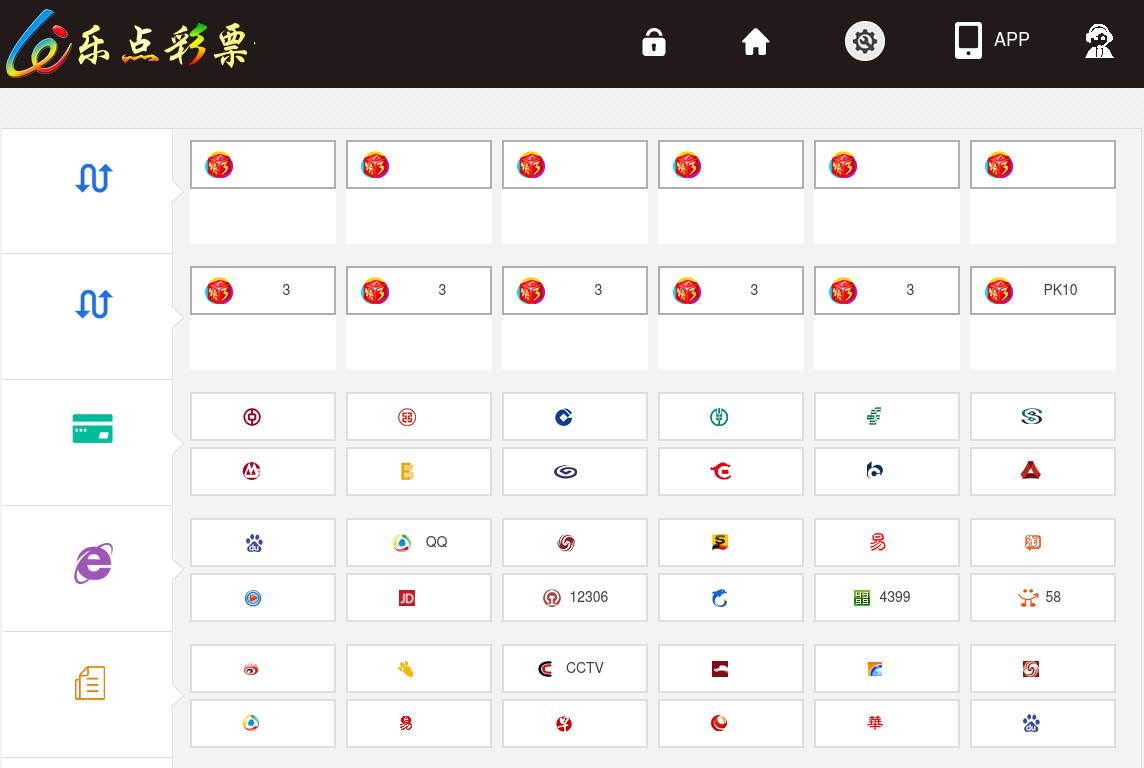Viewport: 1144px width, 768px height.
Task: Open the customer service agent icon
Action: (x=1099, y=41)
